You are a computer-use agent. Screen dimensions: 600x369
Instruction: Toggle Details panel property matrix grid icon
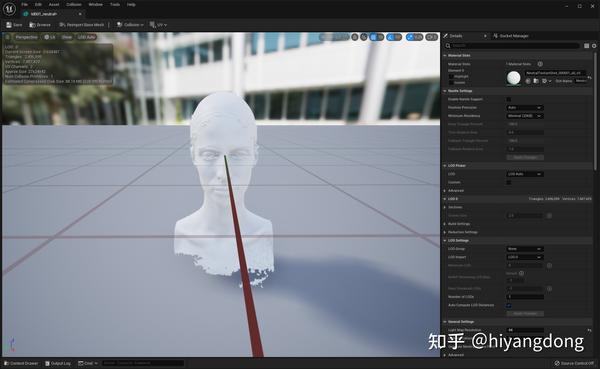point(587,46)
